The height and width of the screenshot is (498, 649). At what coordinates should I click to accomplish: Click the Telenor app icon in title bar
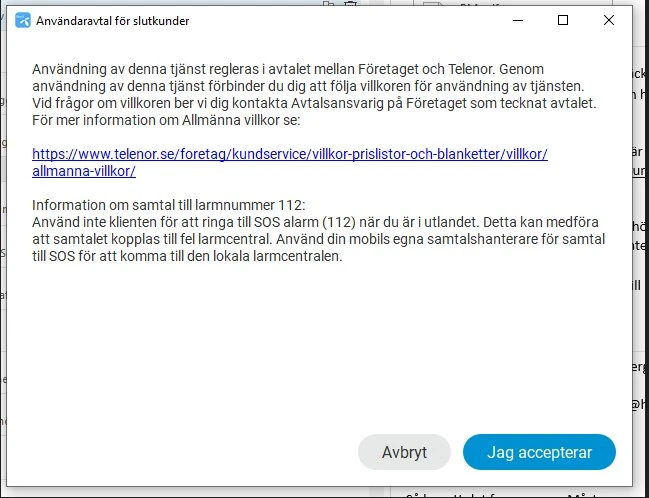pos(22,20)
